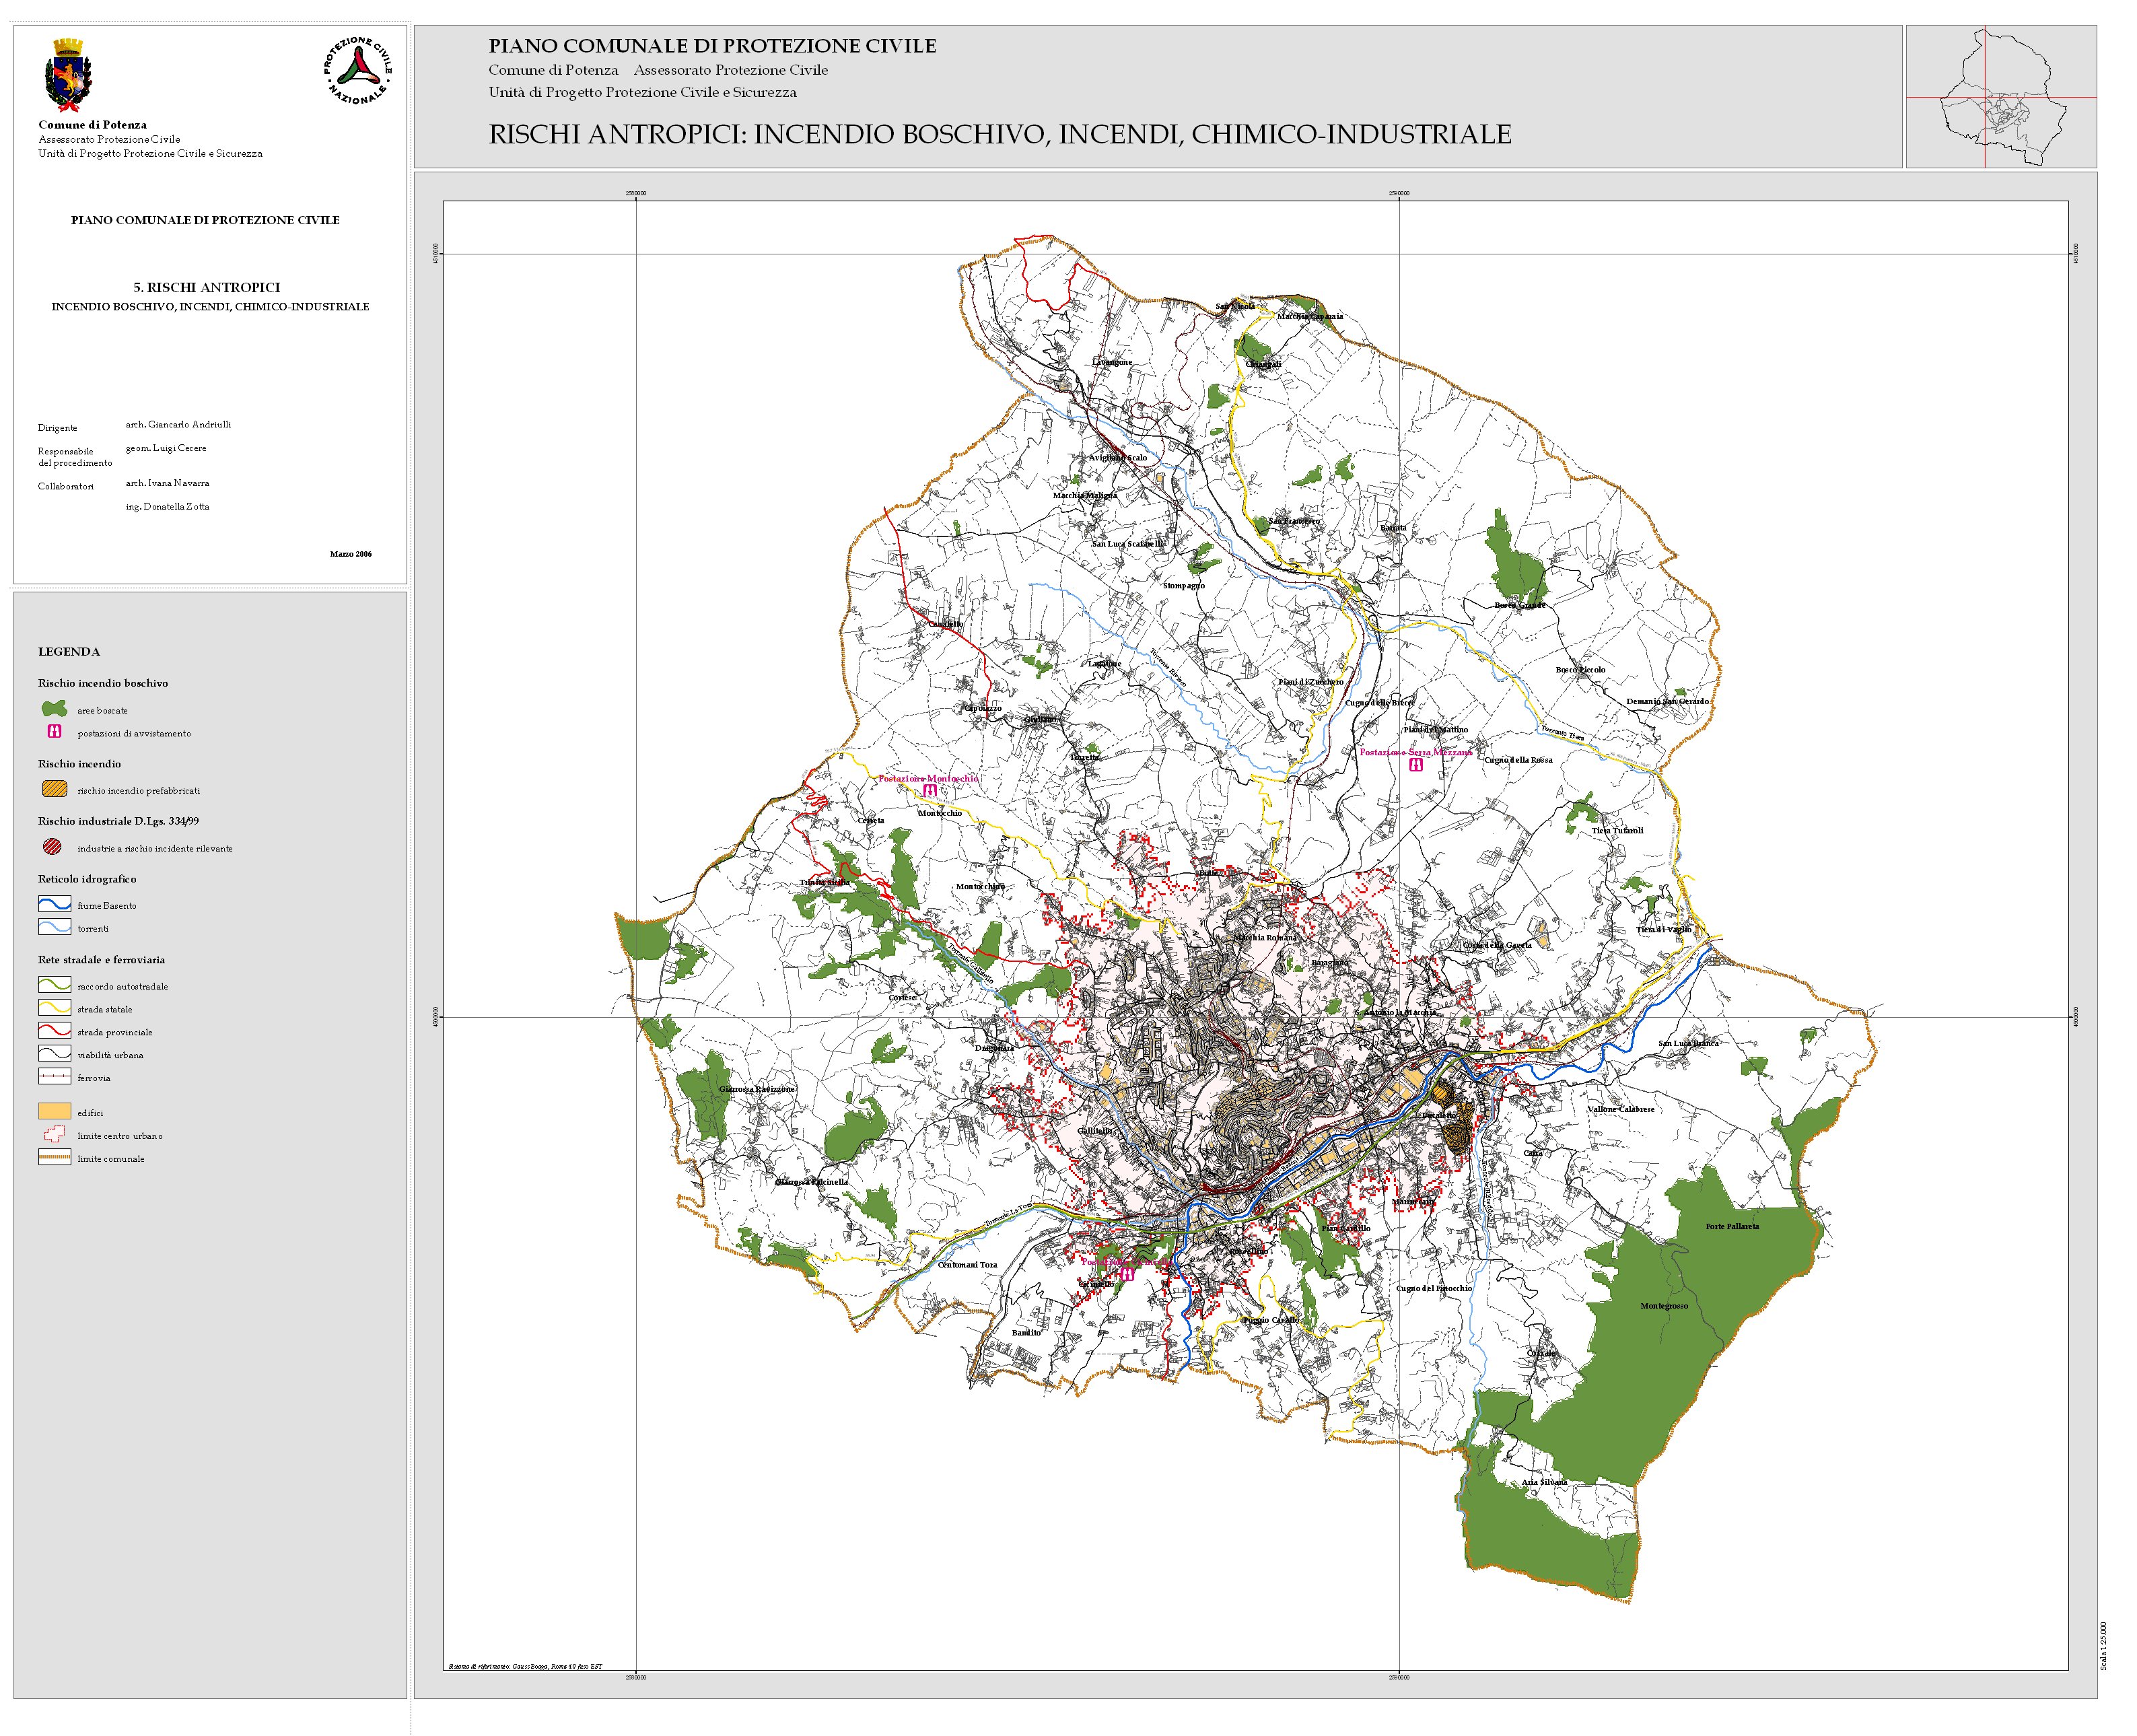The width and height of the screenshot is (2137, 1736).
Task: Click the Montegrosso label in forest area
Action: pos(1664,1306)
